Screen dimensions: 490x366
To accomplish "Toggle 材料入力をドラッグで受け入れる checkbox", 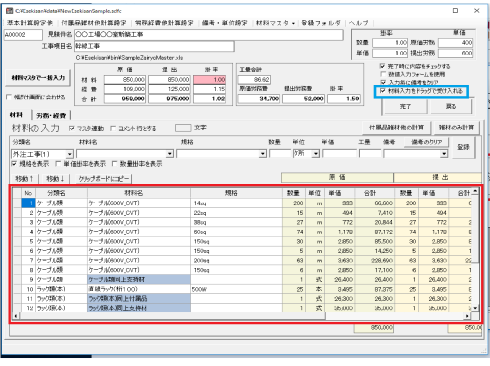I will tap(383, 91).
